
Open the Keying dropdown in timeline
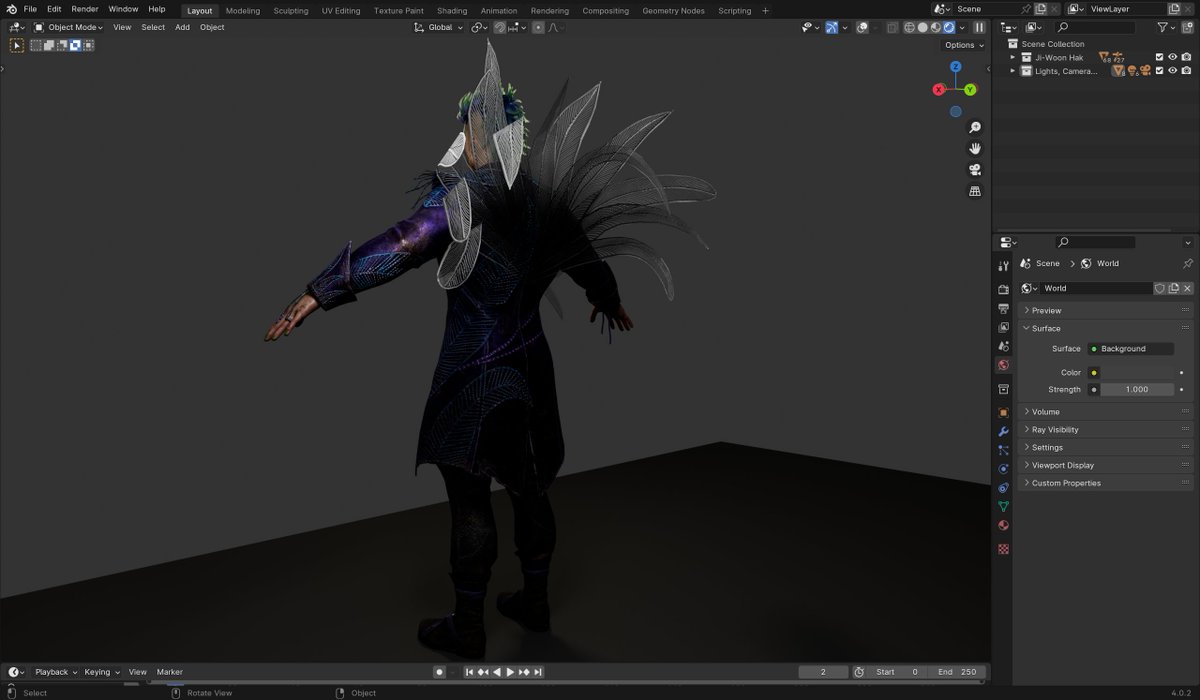102,672
